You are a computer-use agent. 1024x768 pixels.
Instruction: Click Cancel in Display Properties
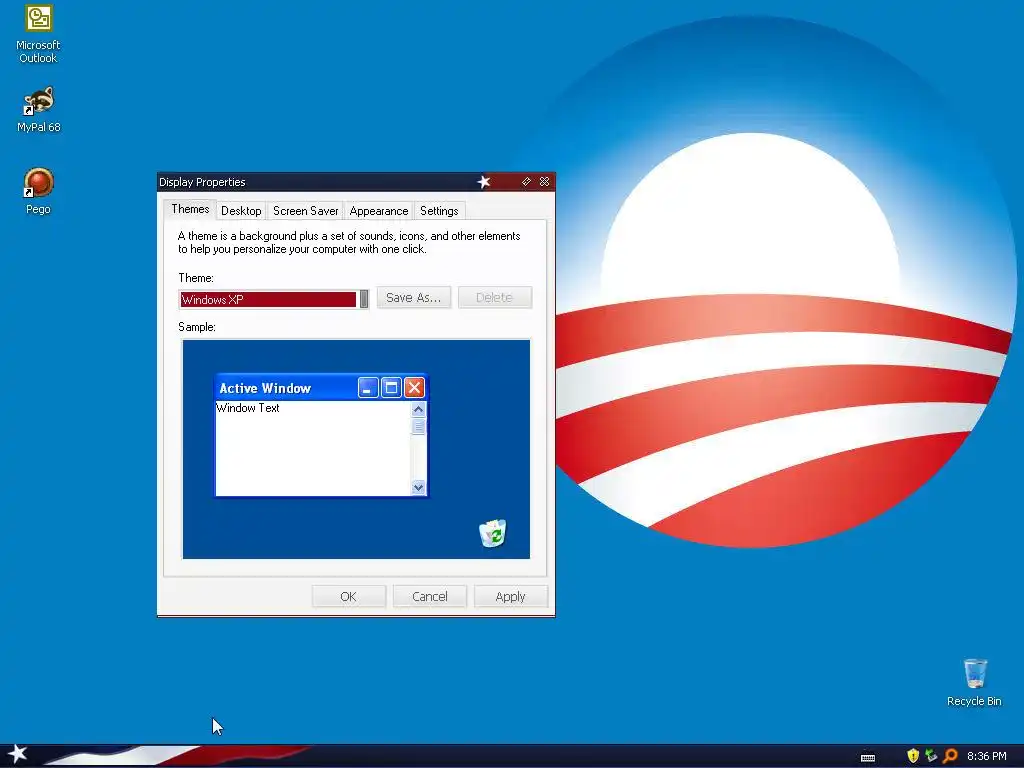pyautogui.click(x=430, y=596)
